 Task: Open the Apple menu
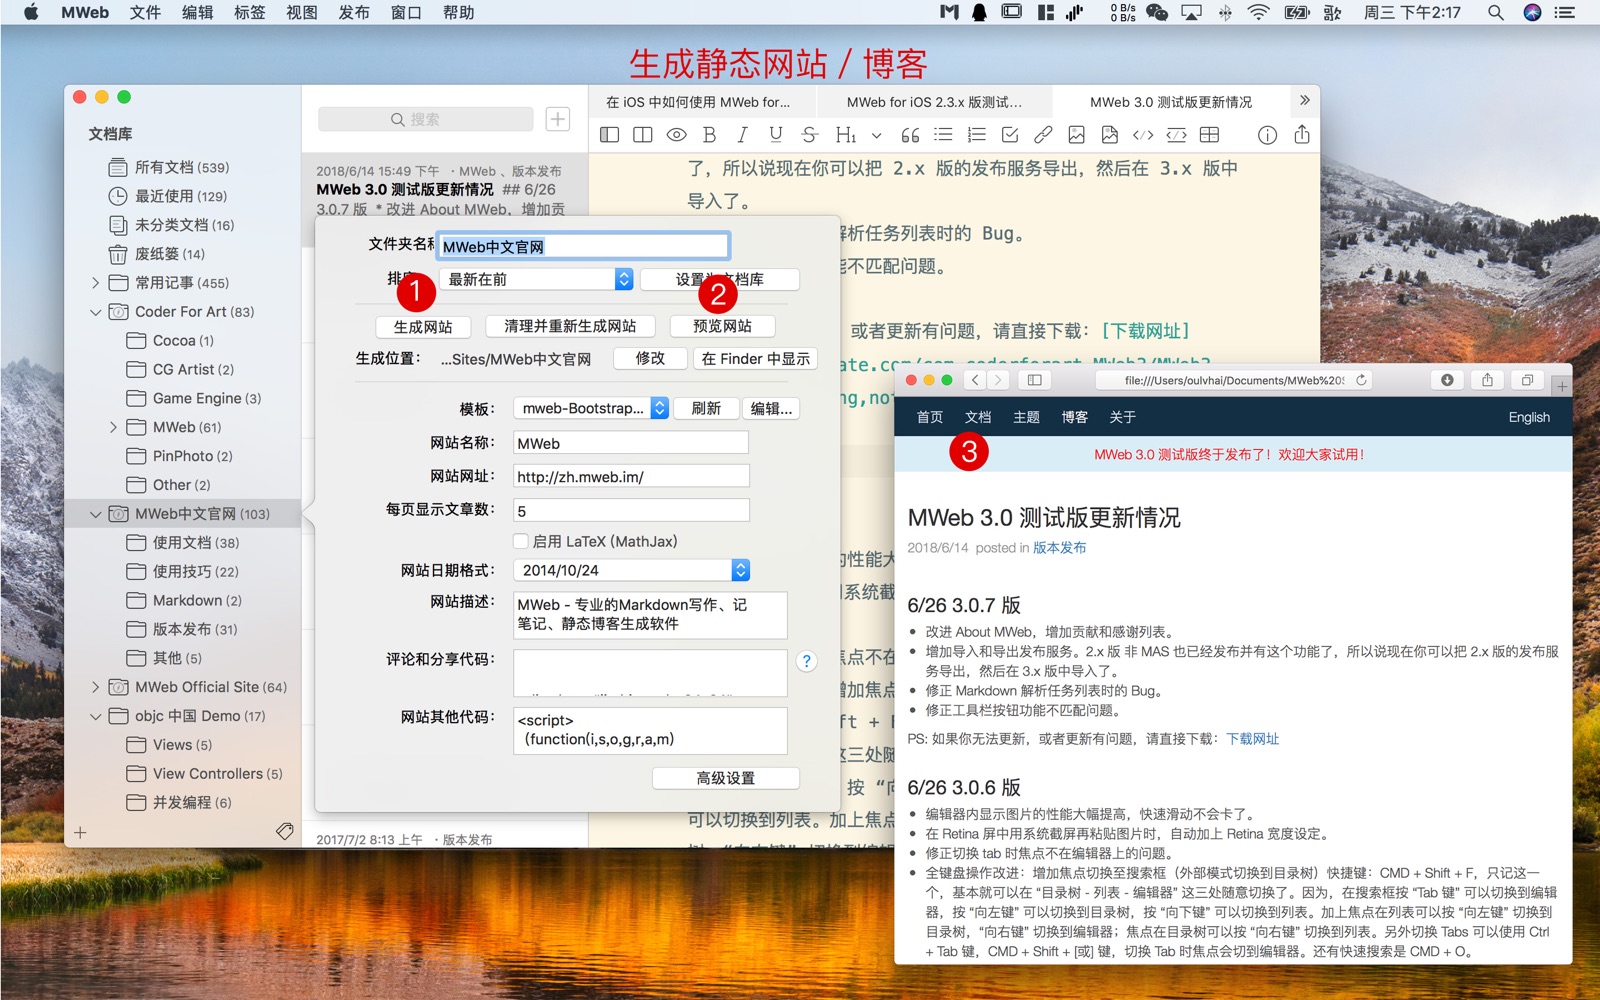click(30, 12)
